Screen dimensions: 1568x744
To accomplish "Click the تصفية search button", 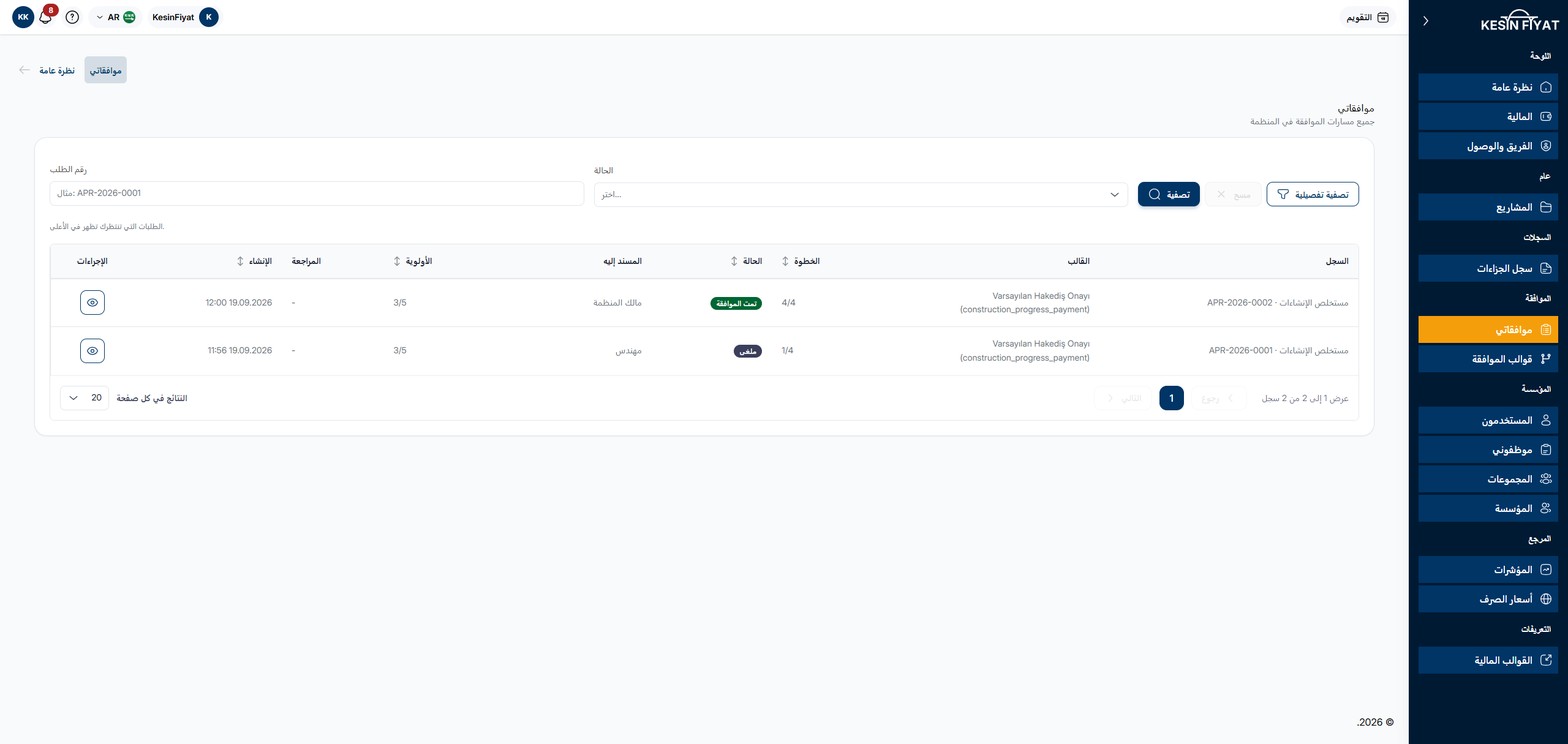I will (x=1168, y=194).
